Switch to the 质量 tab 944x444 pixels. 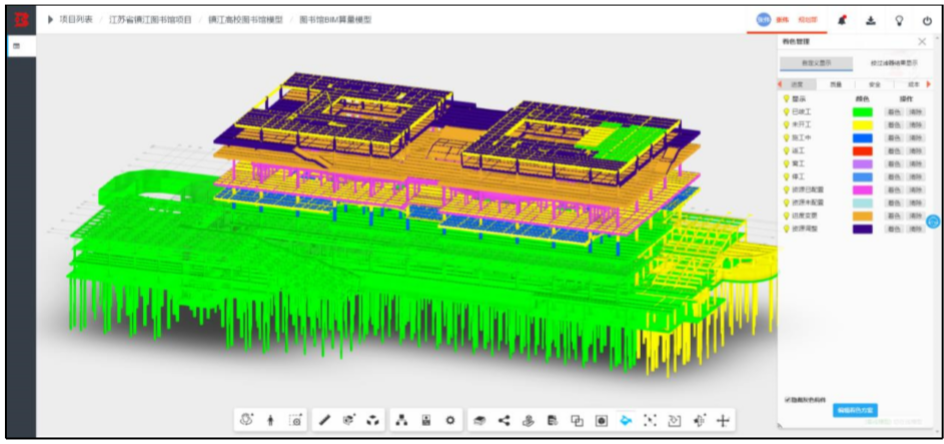click(836, 85)
